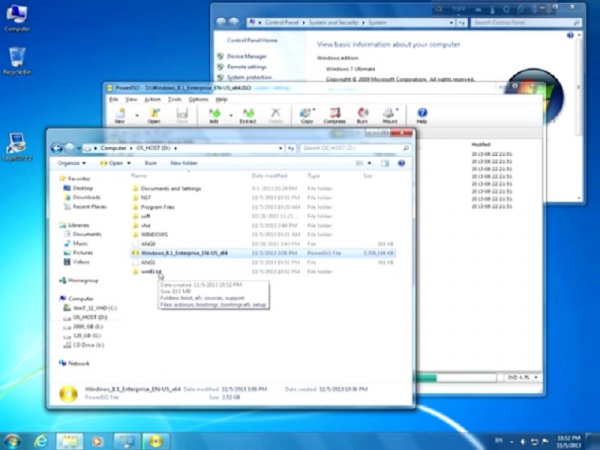The width and height of the screenshot is (600, 450).
Task: Click the PowerISO taskbar button
Action: tap(155, 441)
